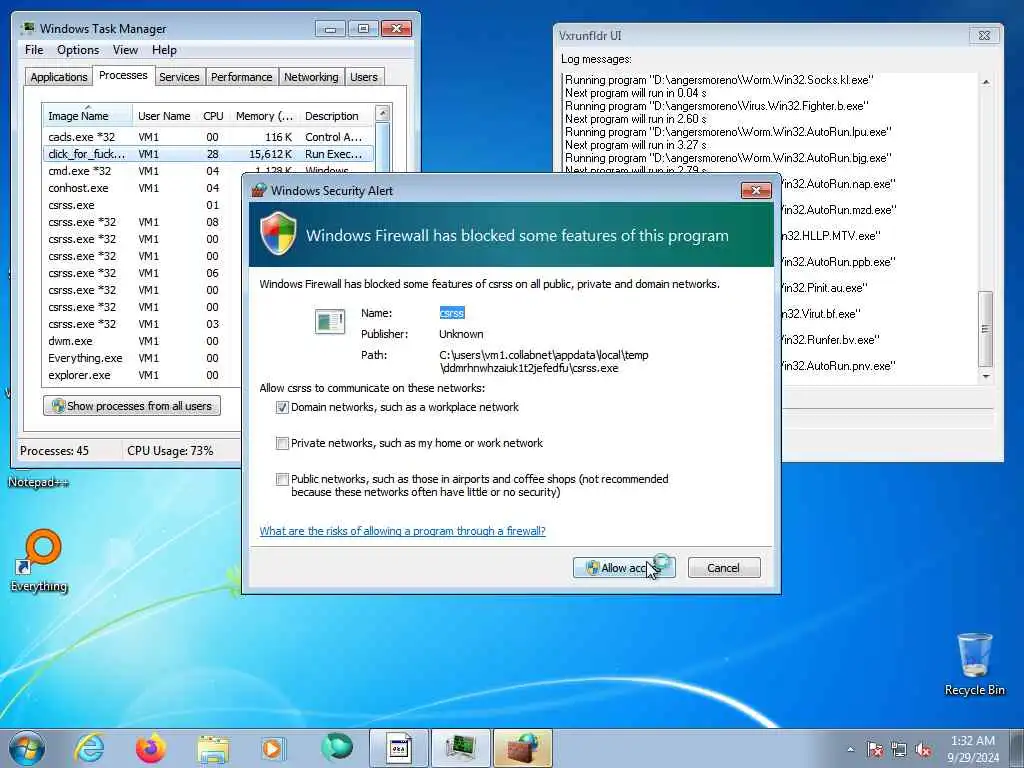The height and width of the screenshot is (768, 1024).
Task: Close the Vxrunfldr UI window
Action: (x=984, y=35)
